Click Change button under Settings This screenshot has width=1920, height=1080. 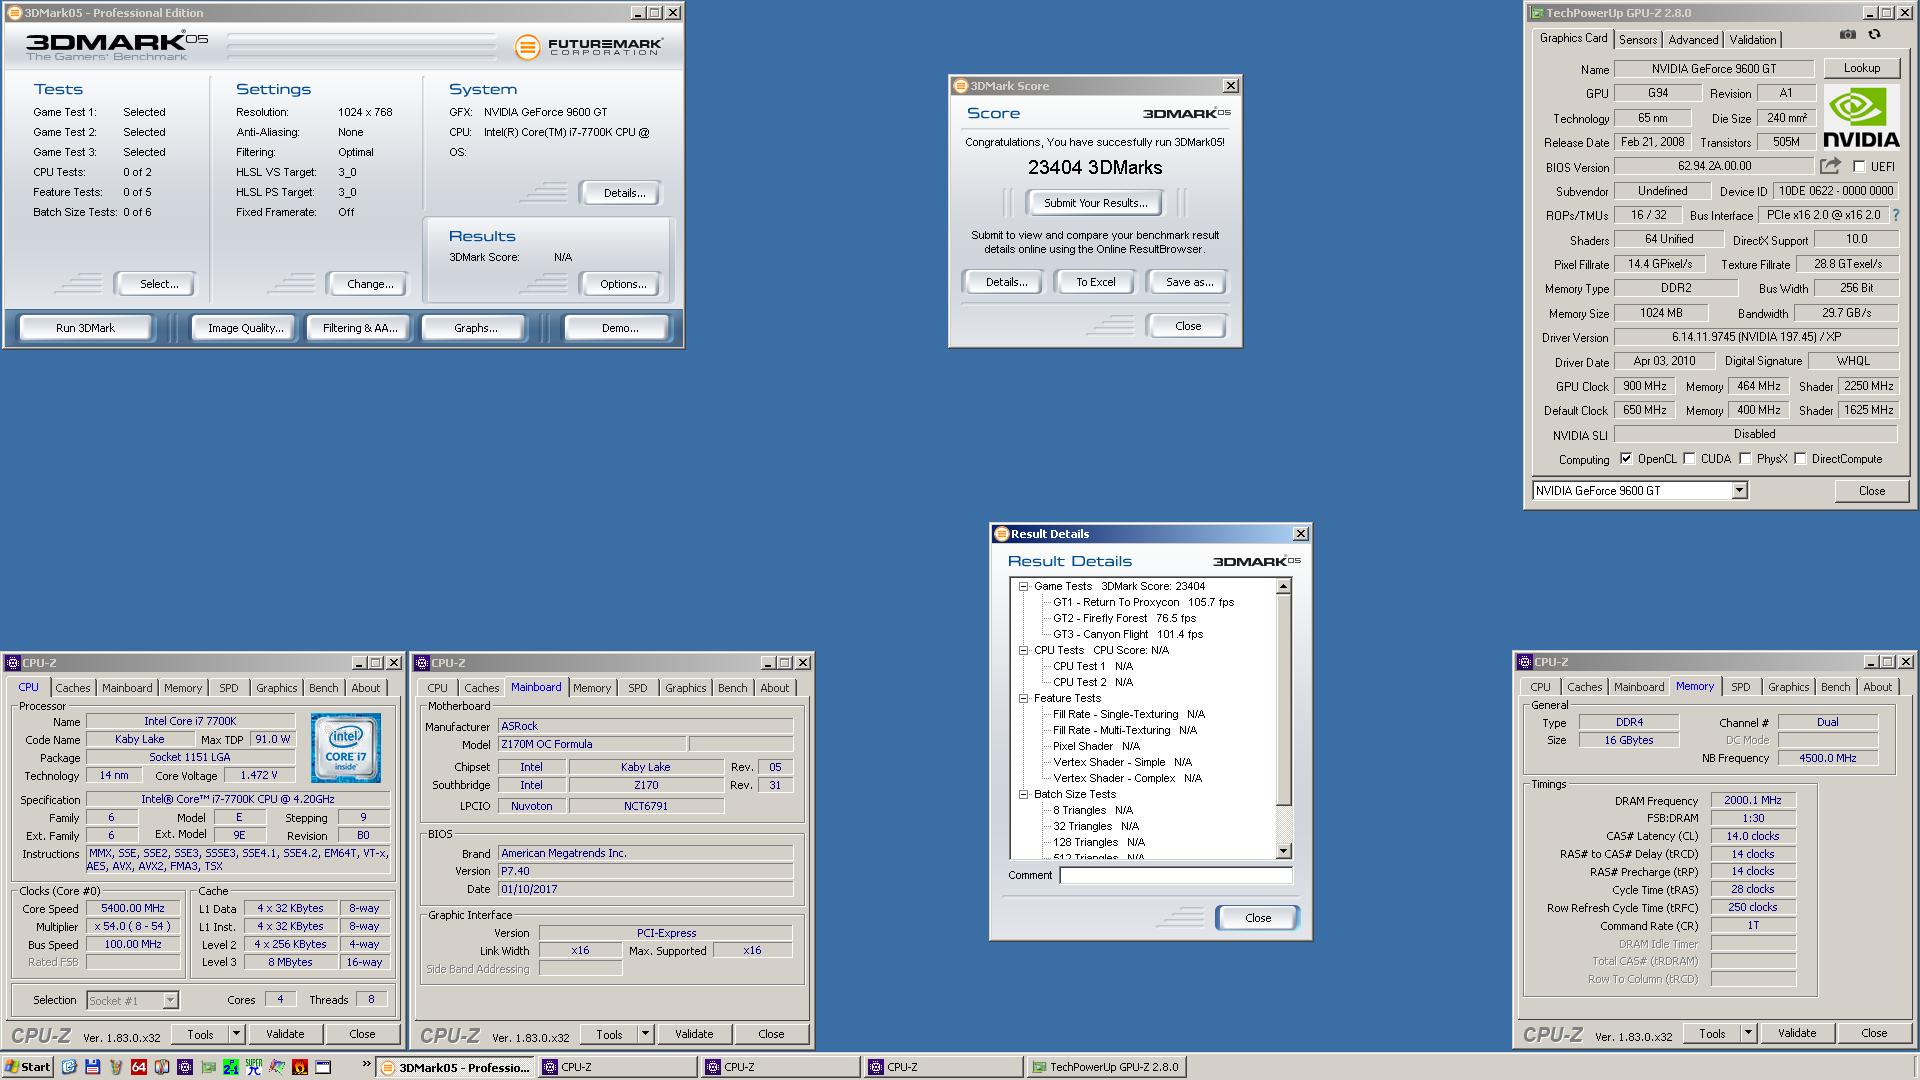[x=370, y=284]
